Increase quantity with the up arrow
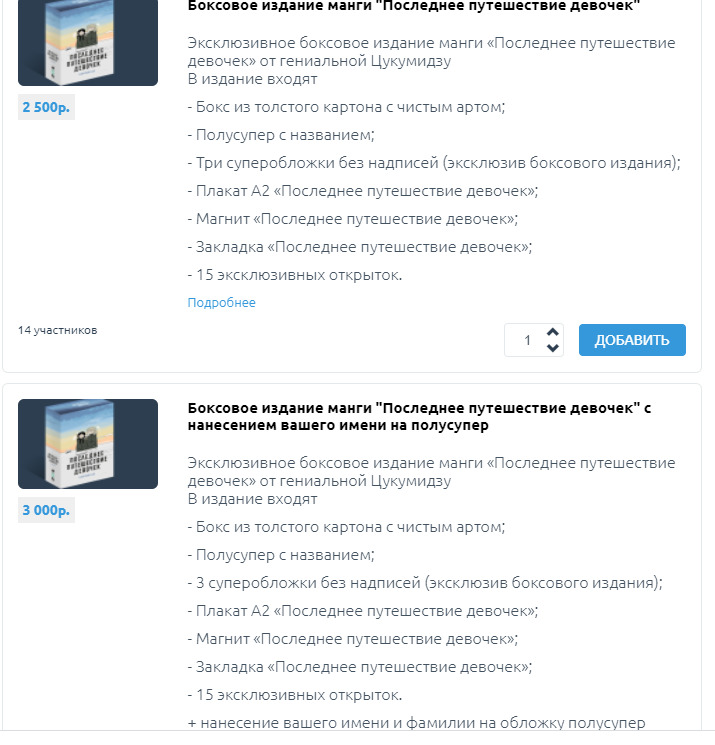The height and width of the screenshot is (745, 715). (x=552, y=332)
